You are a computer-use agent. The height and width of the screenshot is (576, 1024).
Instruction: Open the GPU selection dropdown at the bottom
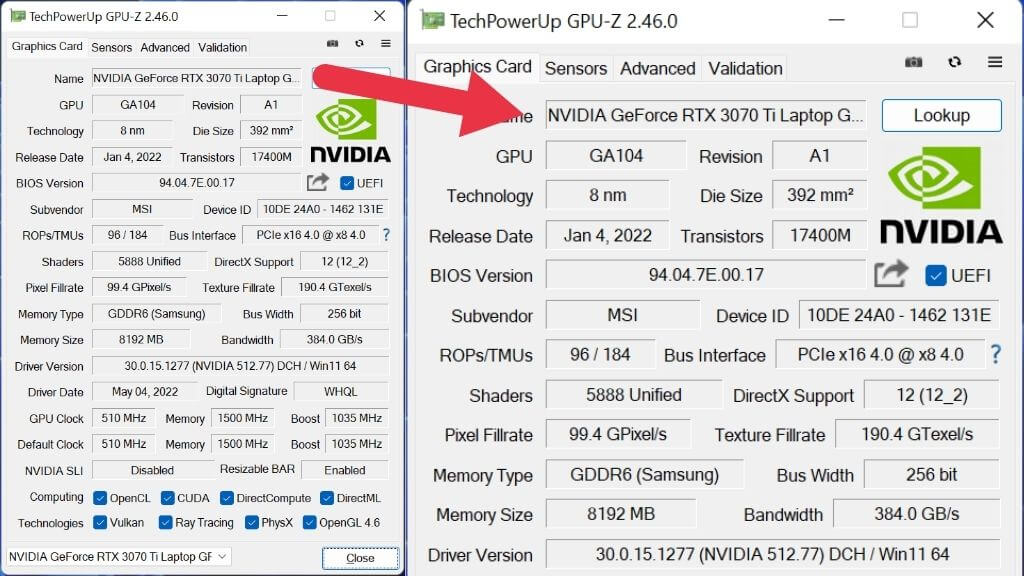118,556
